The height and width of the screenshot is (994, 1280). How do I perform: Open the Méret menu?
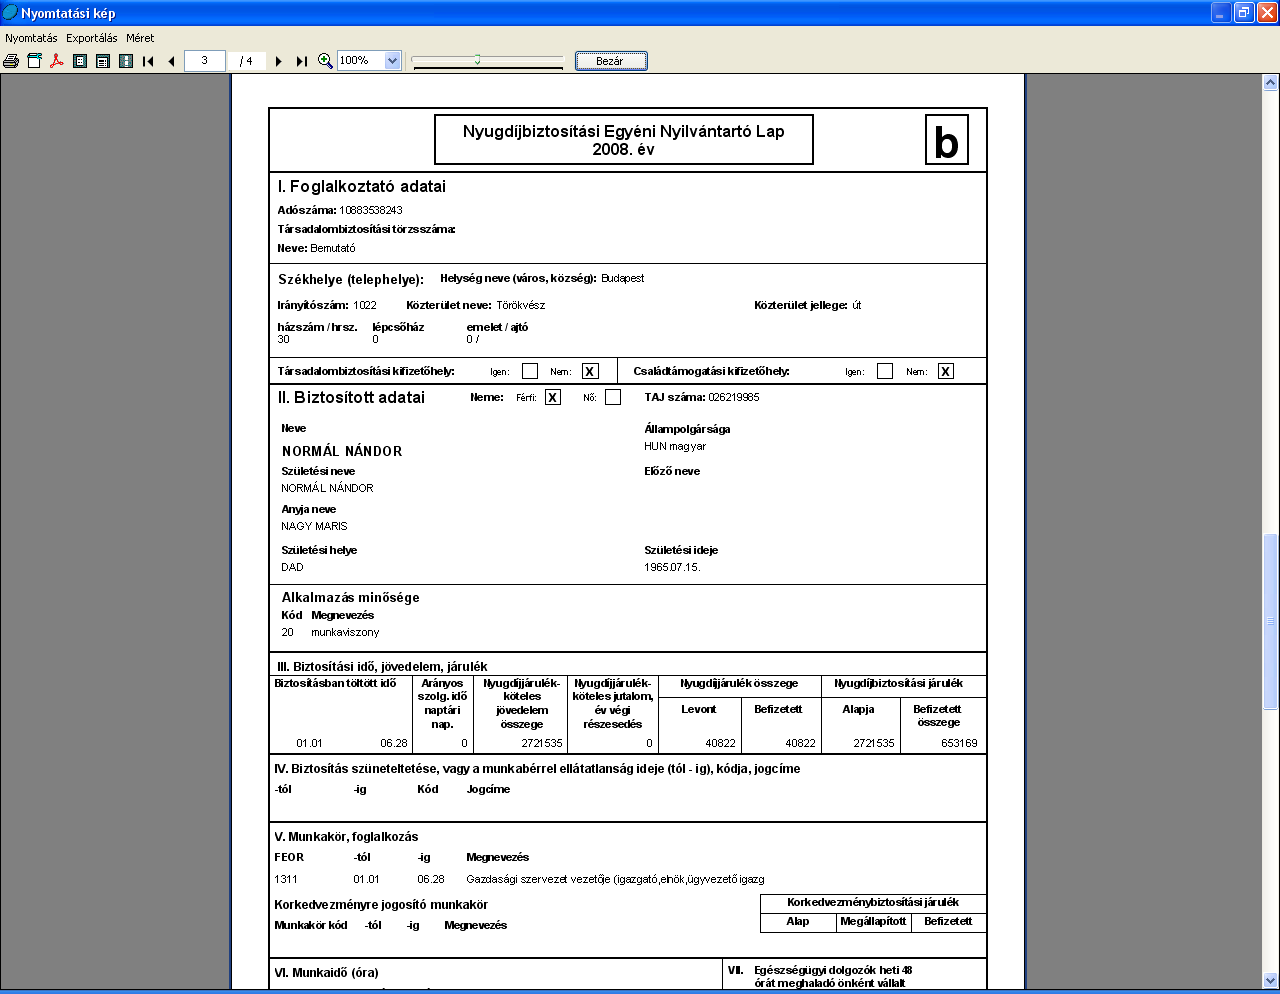tap(140, 38)
